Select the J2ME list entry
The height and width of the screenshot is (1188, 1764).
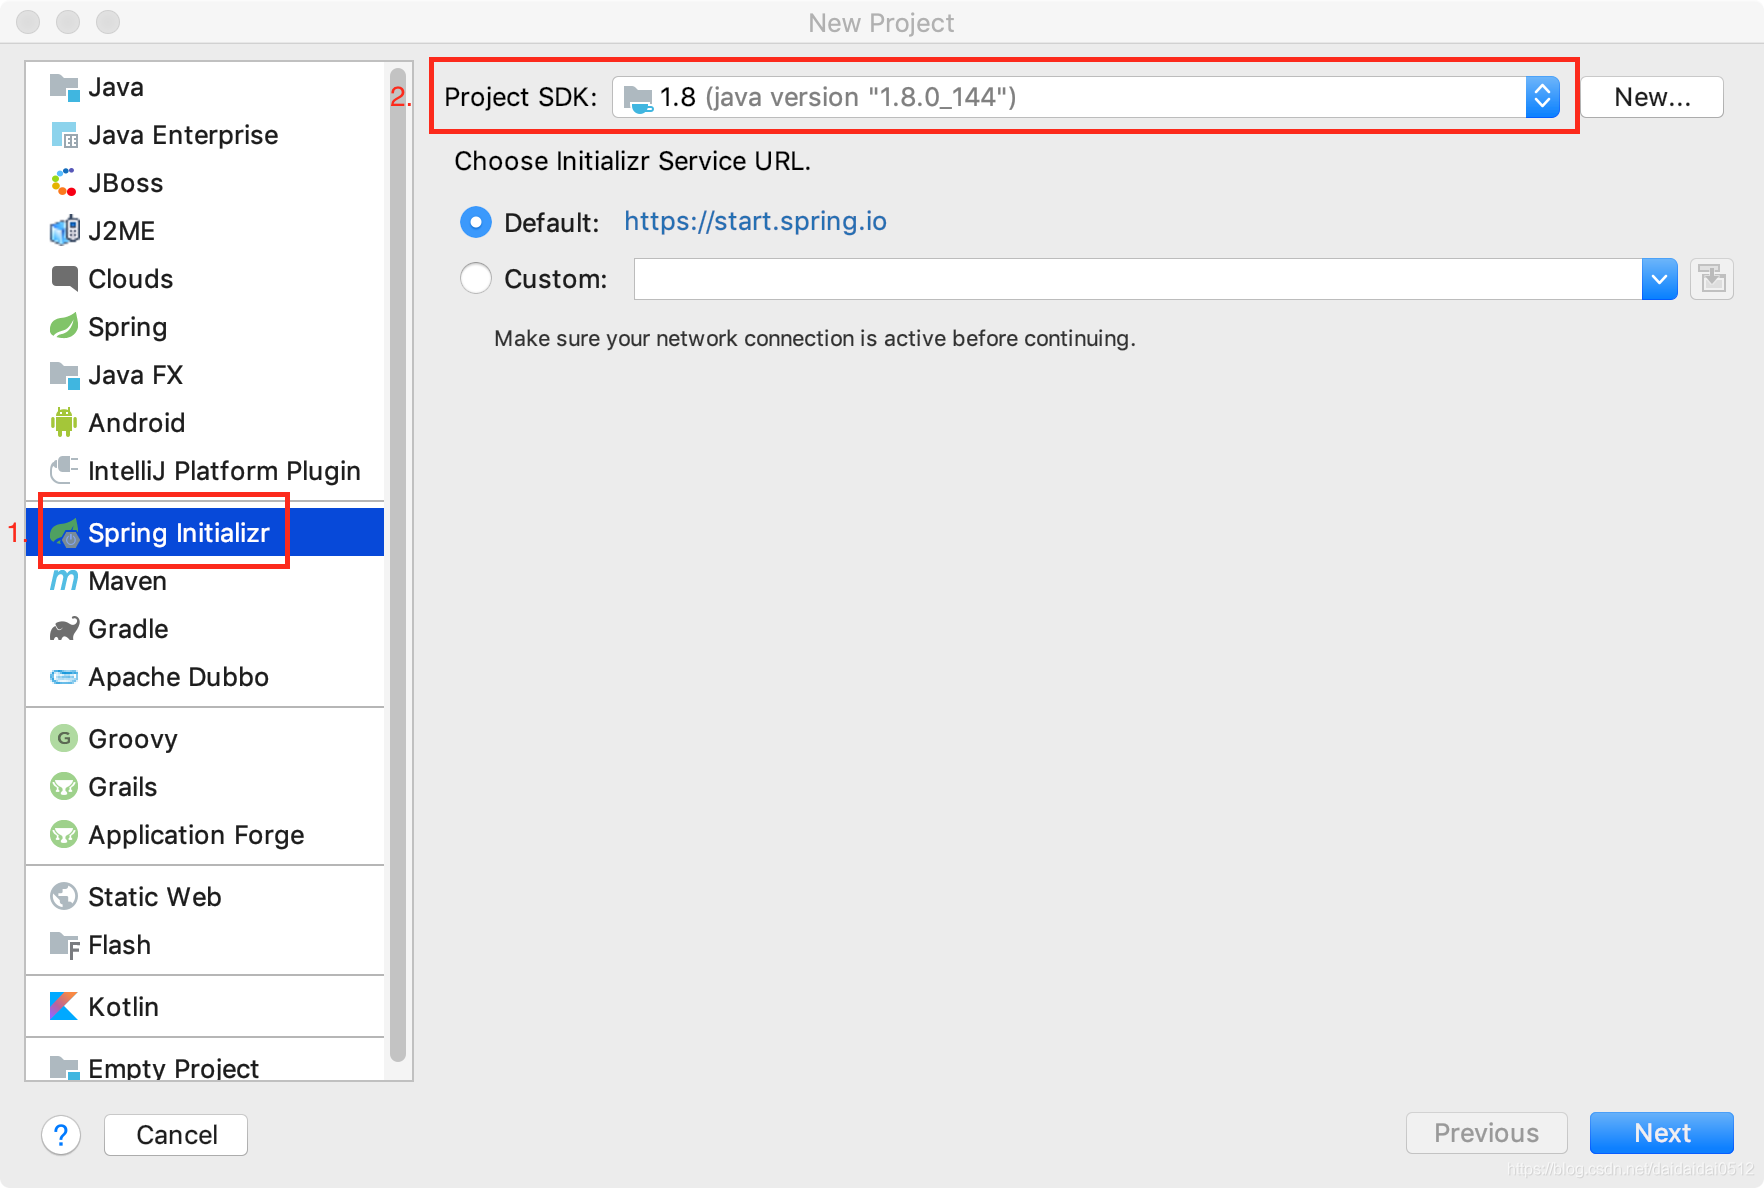tap(205, 231)
